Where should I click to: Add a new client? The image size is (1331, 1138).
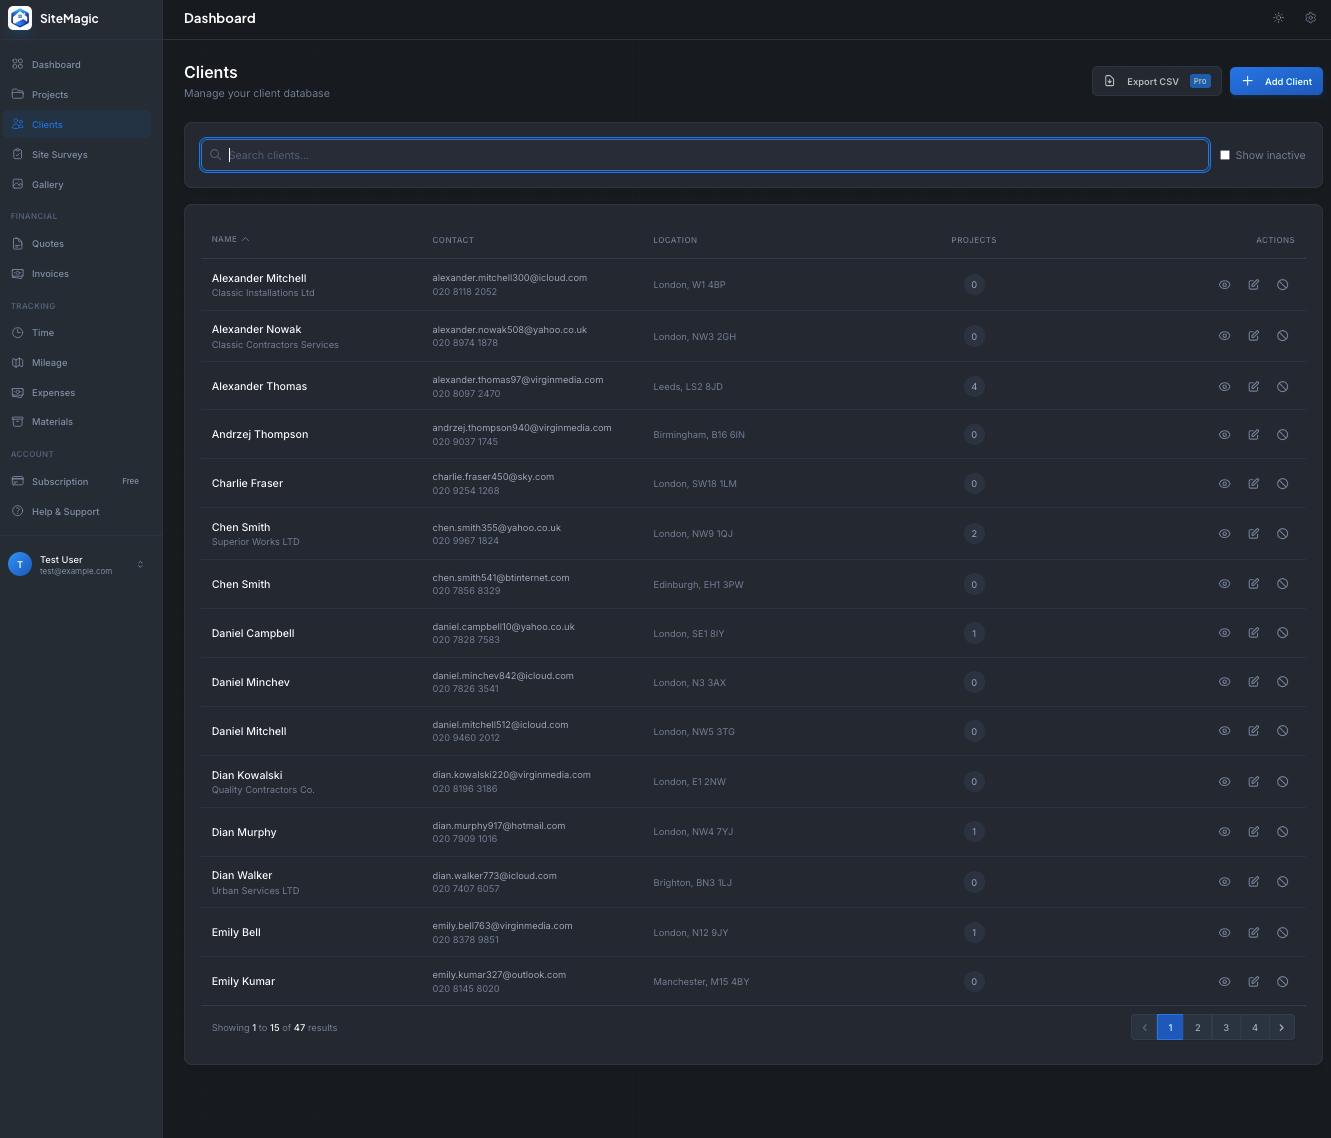[1276, 81]
